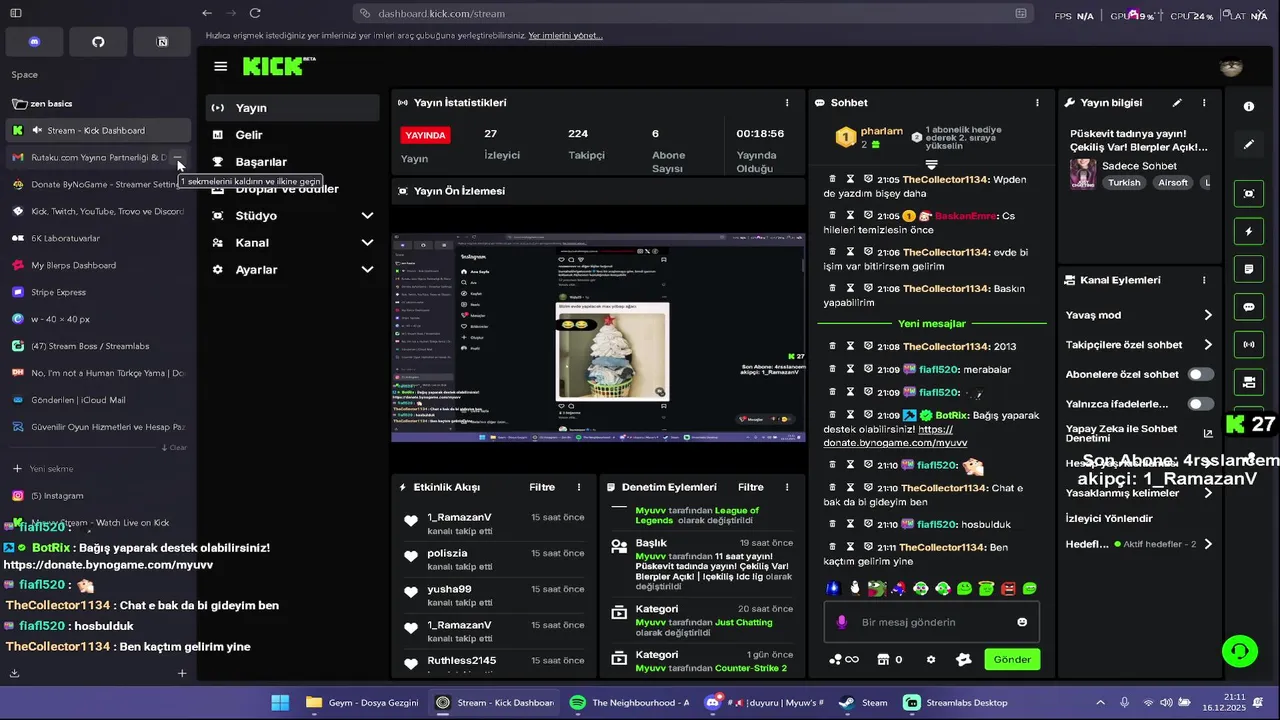Select Başarılar in the left menu
The width and height of the screenshot is (1280, 720).
click(x=292, y=162)
